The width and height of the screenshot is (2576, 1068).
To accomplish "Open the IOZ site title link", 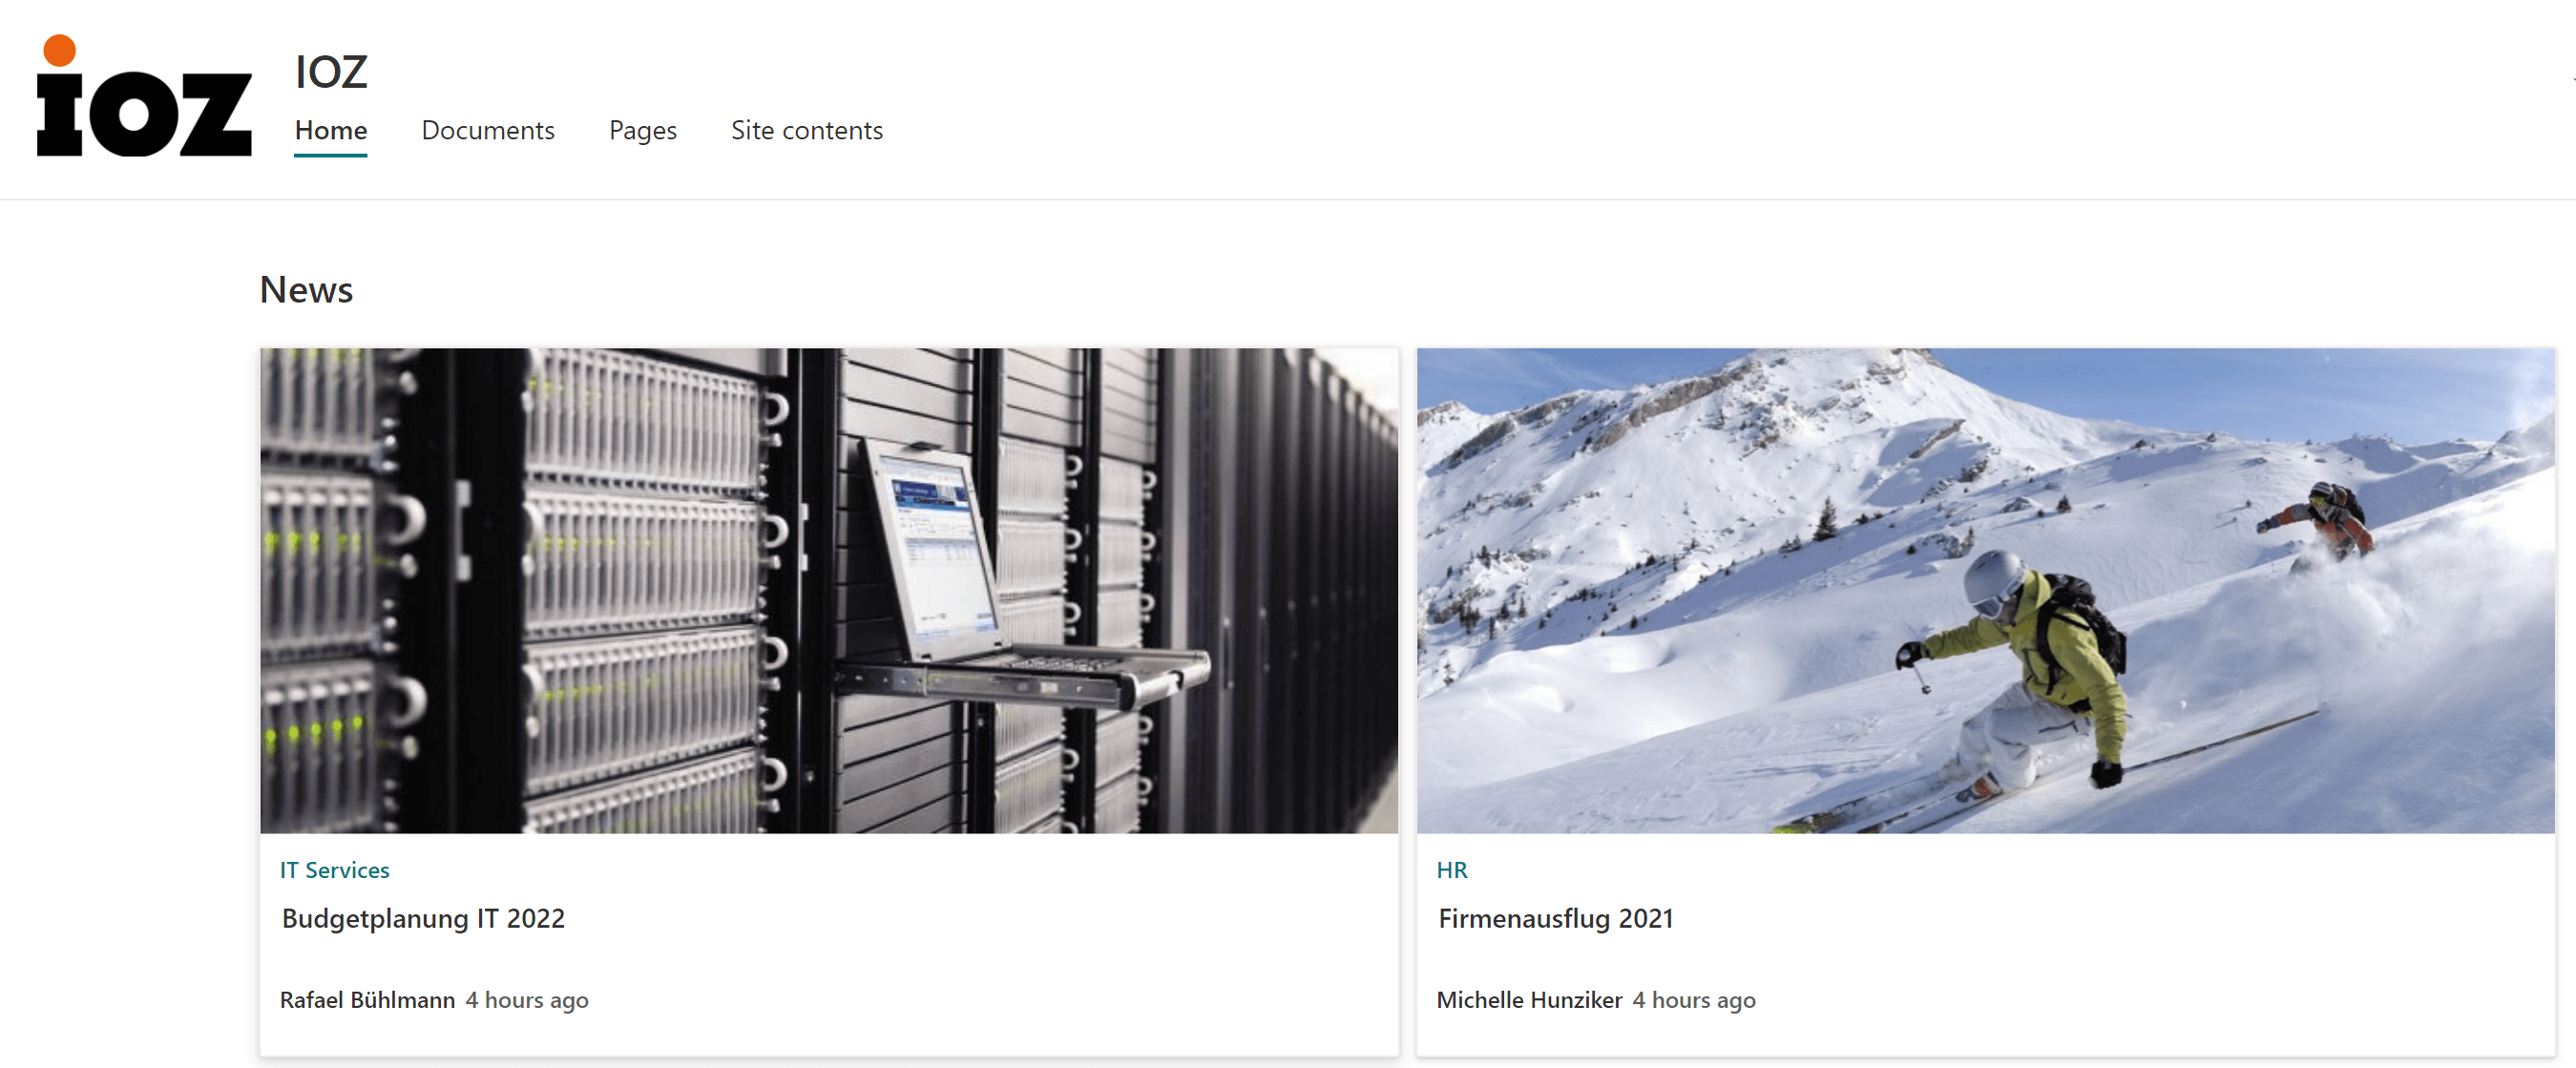I will click(331, 72).
